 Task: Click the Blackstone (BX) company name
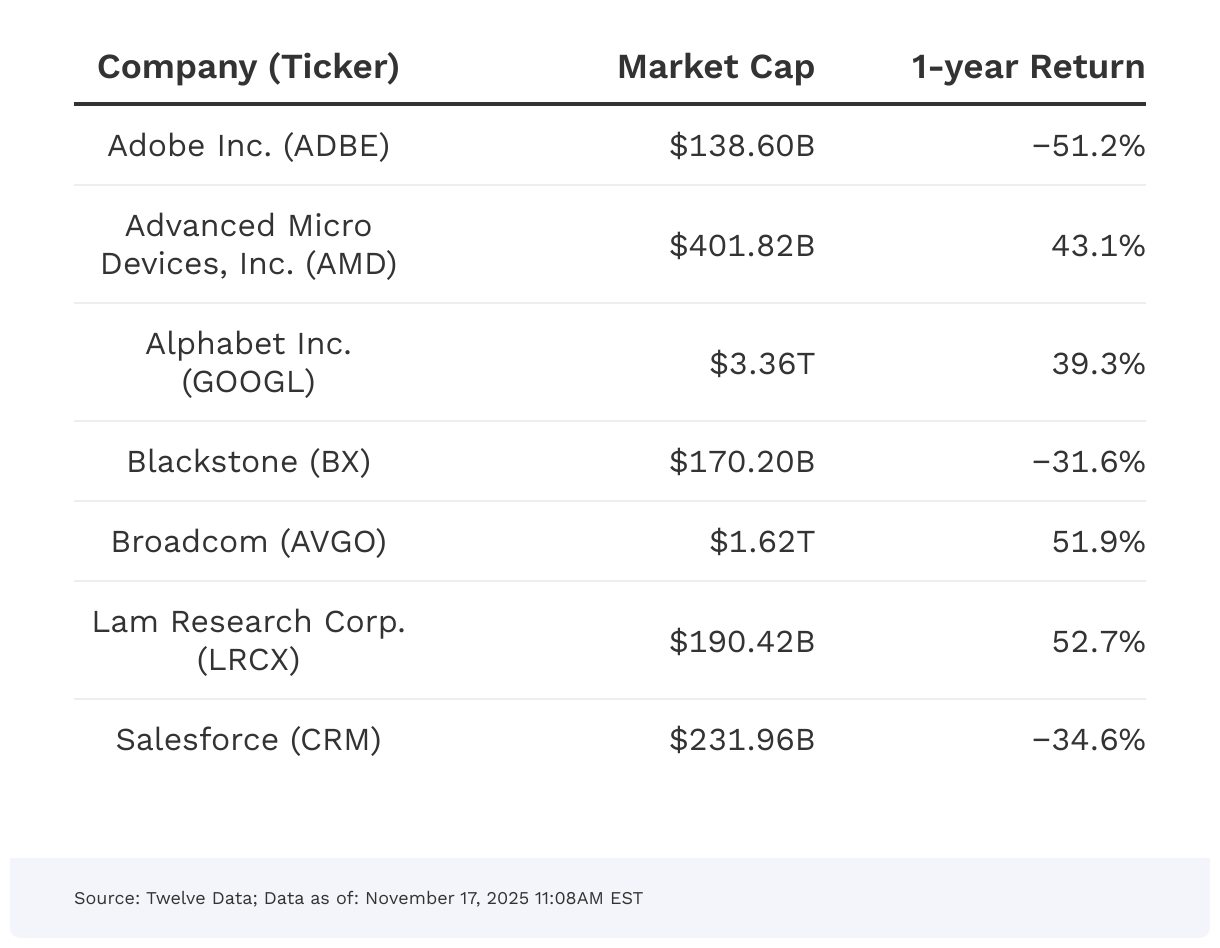(x=248, y=462)
